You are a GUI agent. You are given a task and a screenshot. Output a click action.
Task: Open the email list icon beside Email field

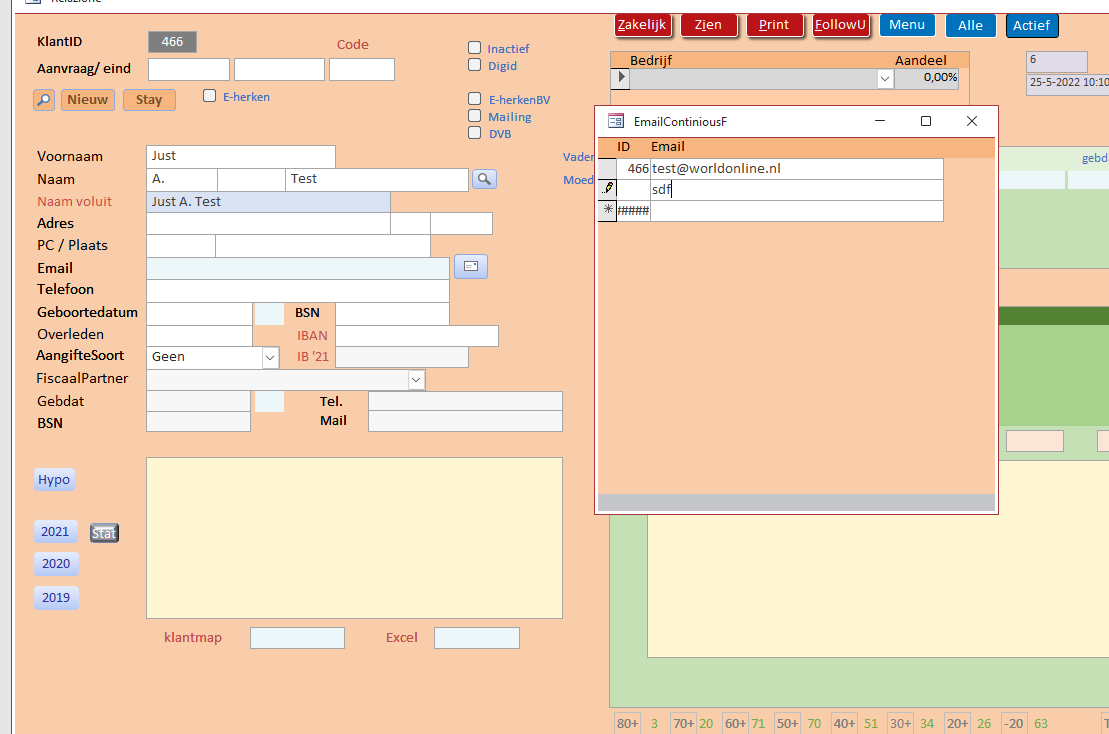[471, 267]
